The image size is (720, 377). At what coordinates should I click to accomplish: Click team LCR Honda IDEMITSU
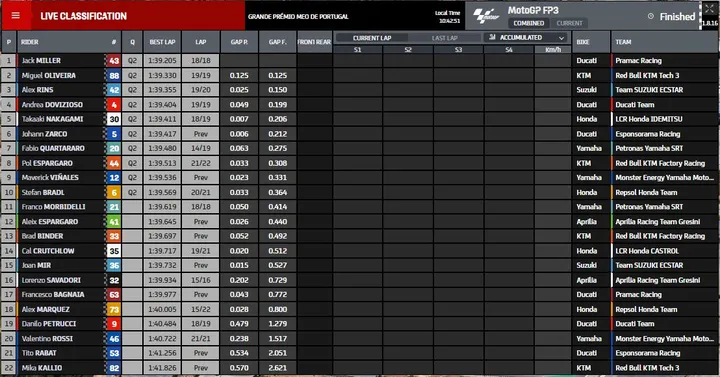649,119
